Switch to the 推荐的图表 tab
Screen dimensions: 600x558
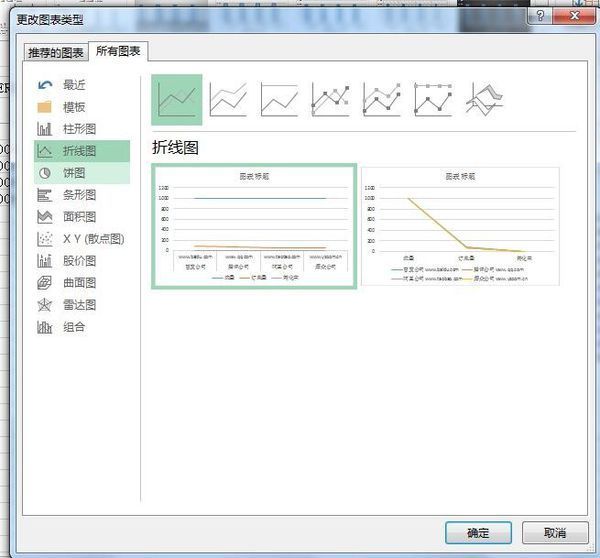pos(56,52)
